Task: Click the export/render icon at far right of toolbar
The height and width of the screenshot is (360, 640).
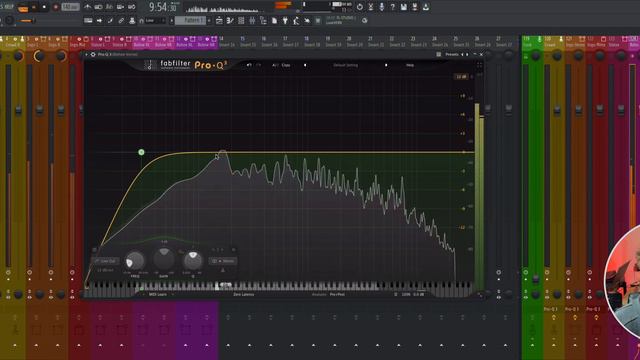Action: (x=425, y=7)
